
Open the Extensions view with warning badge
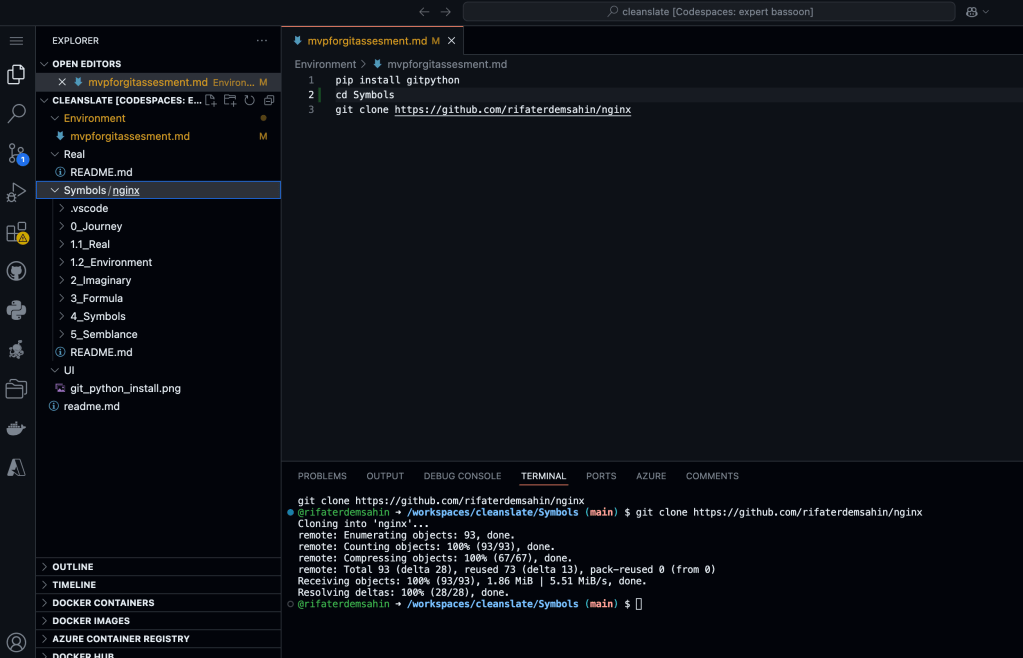tap(16, 232)
